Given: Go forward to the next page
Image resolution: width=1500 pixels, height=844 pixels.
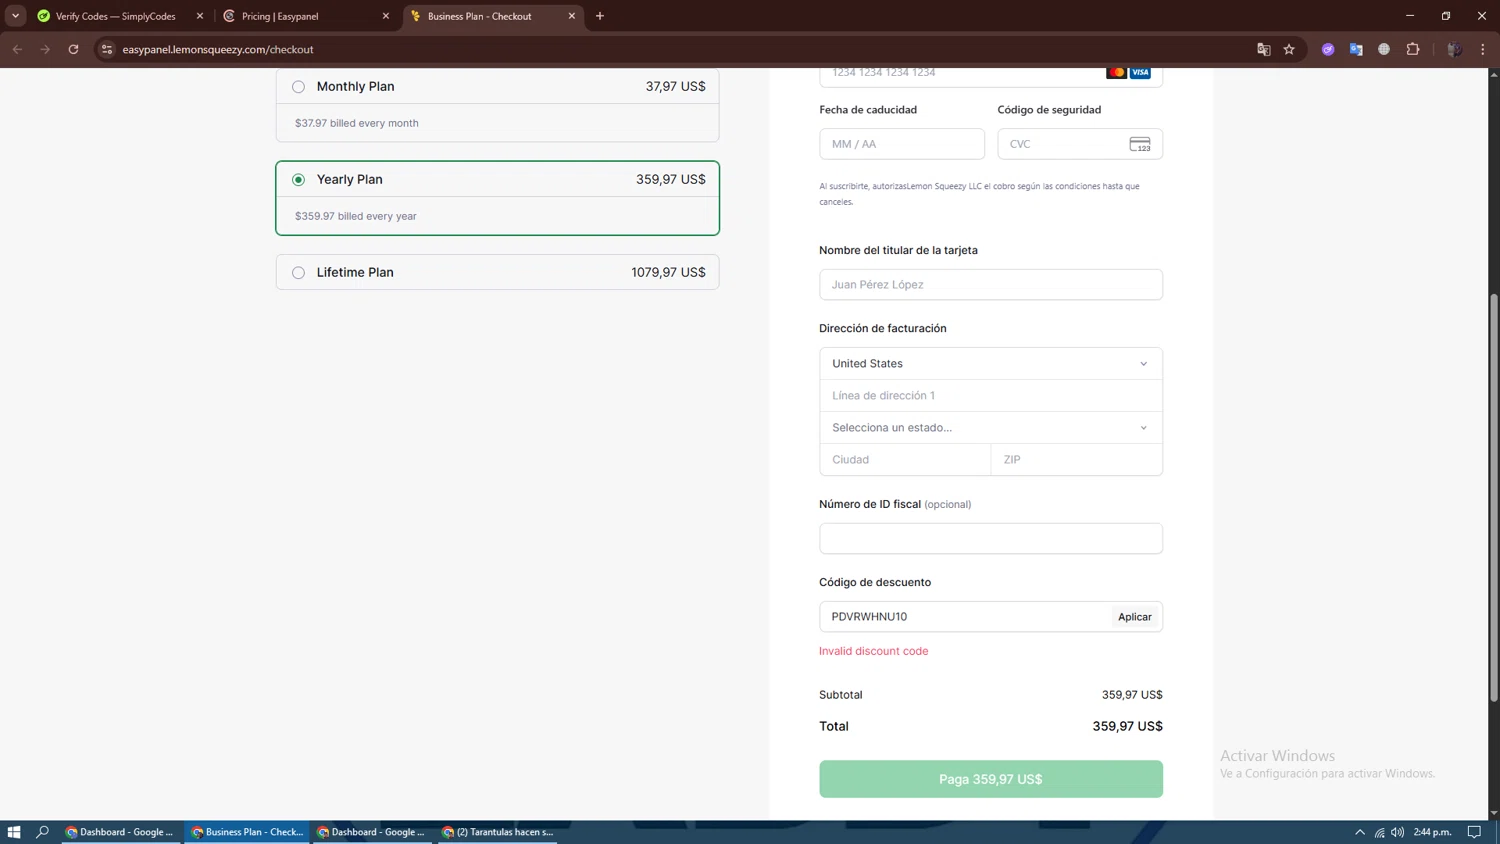Looking at the screenshot, I should [x=45, y=49].
